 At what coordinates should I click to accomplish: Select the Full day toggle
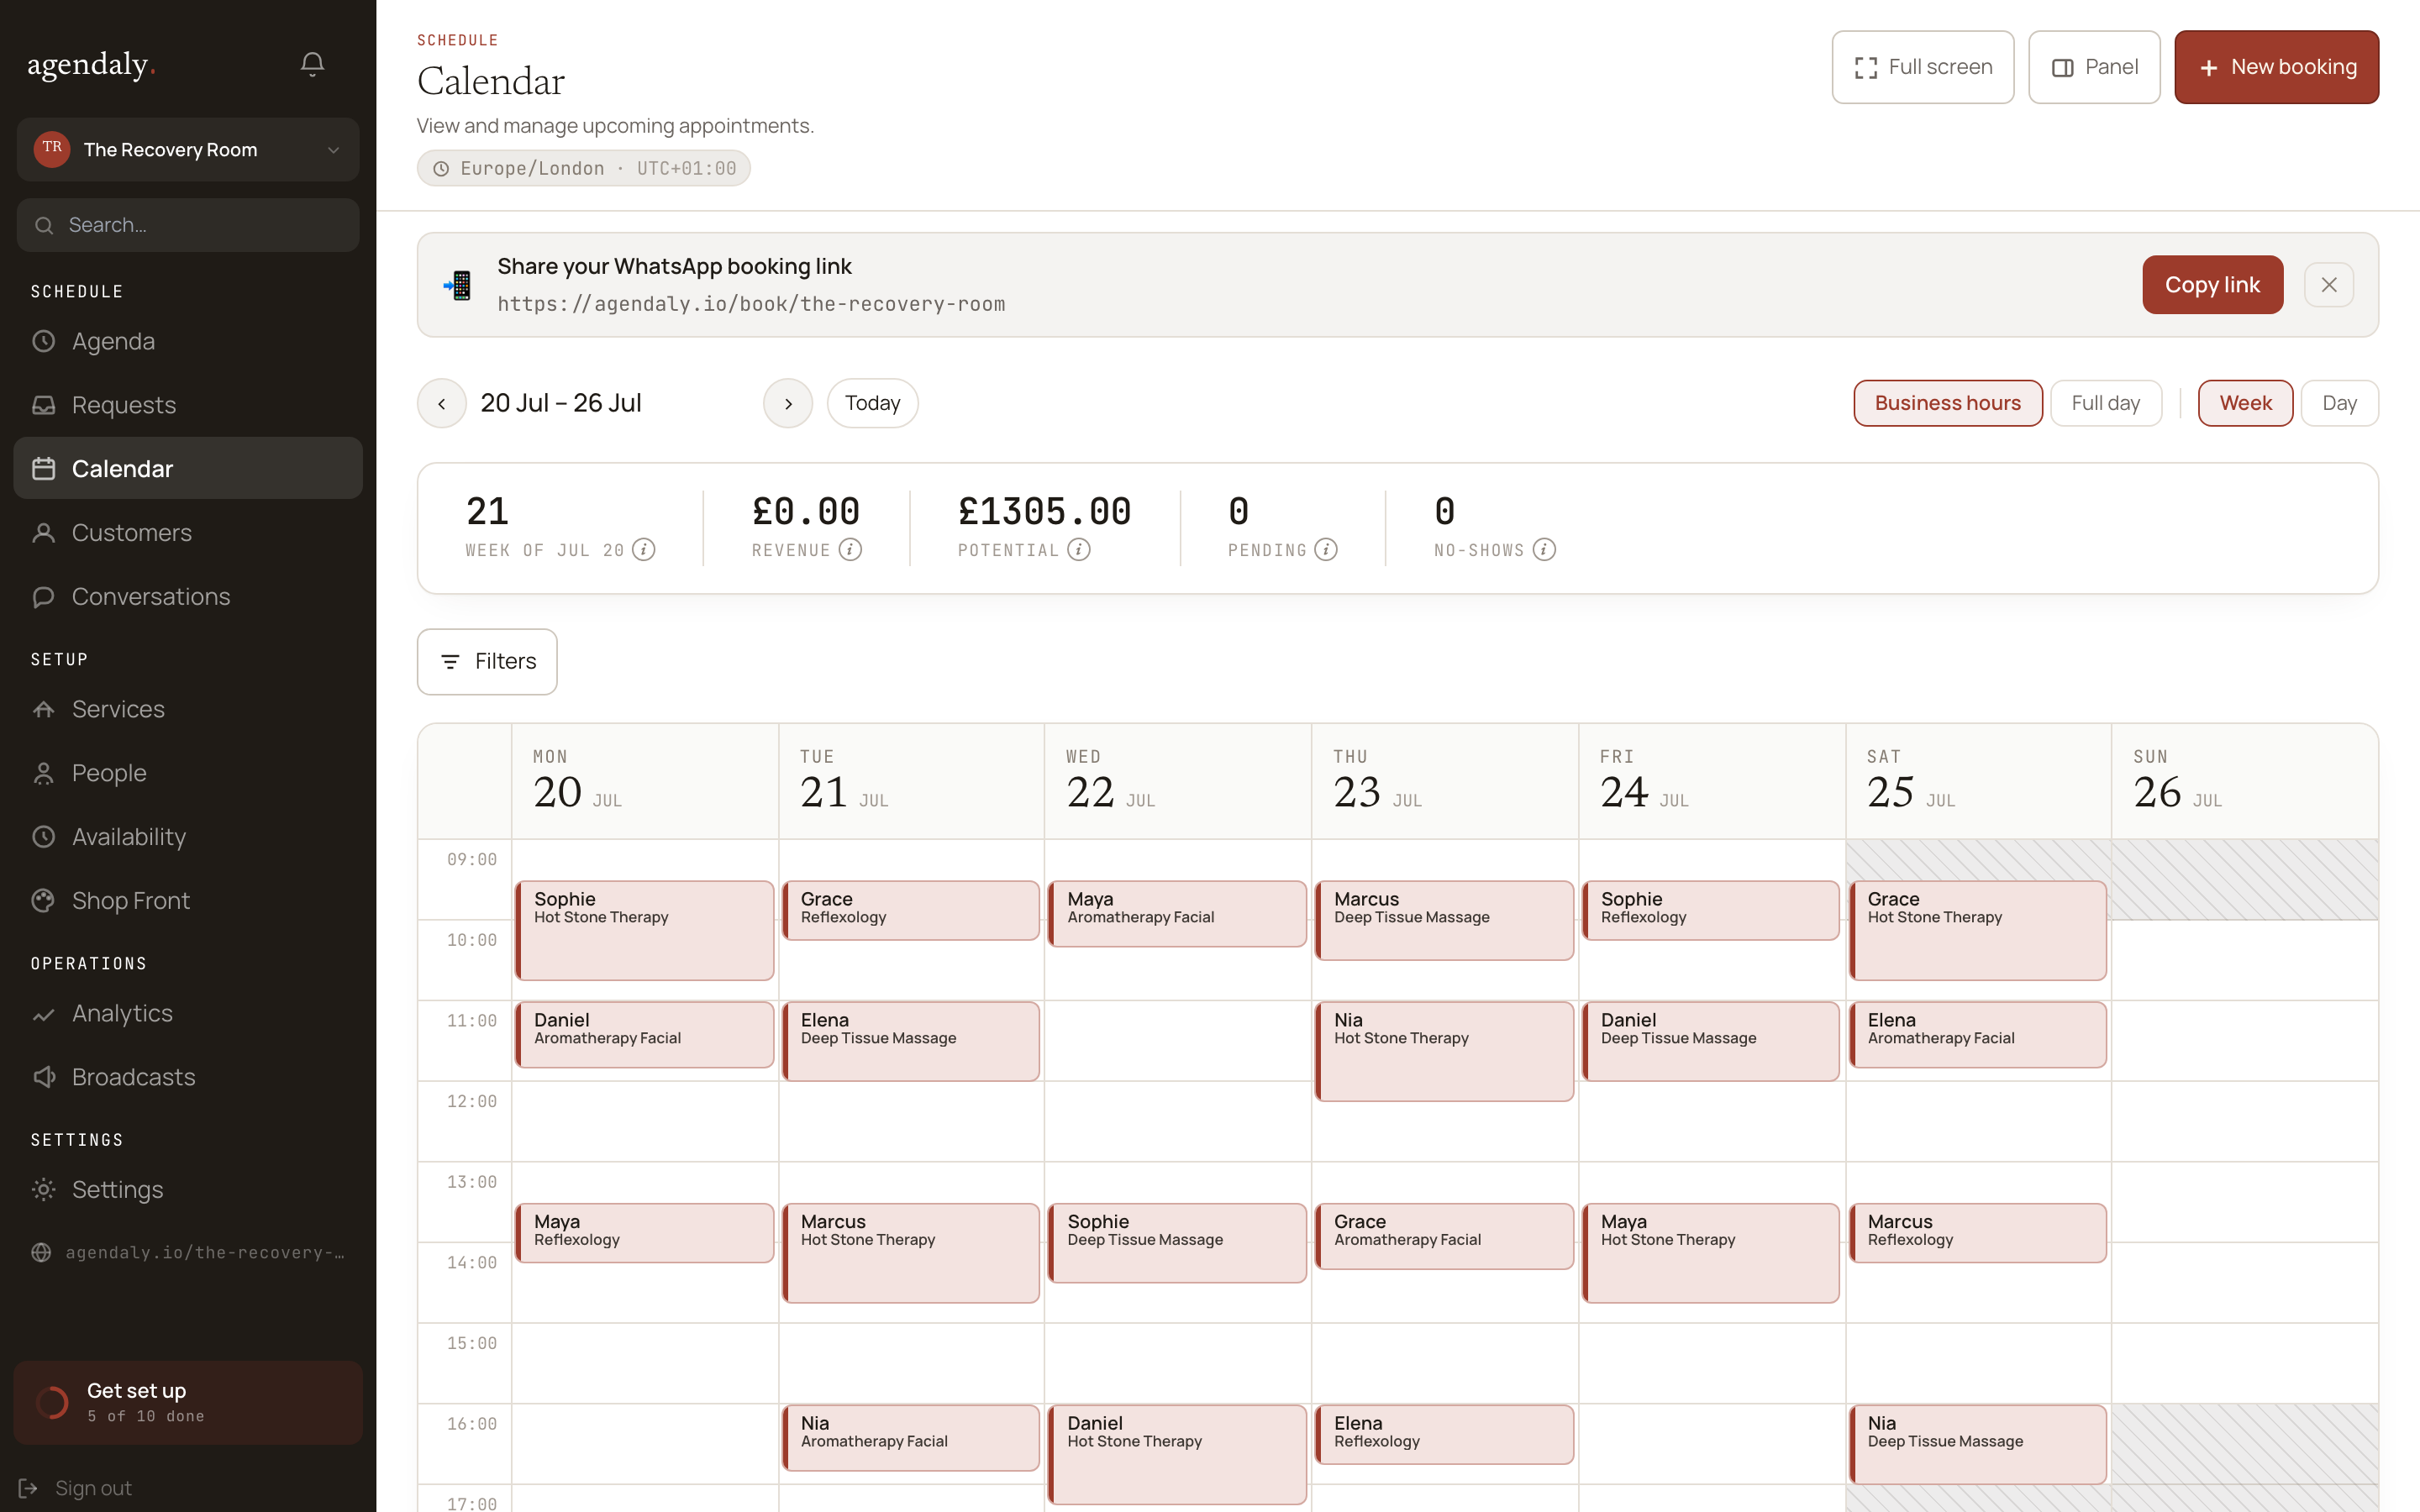point(2106,403)
